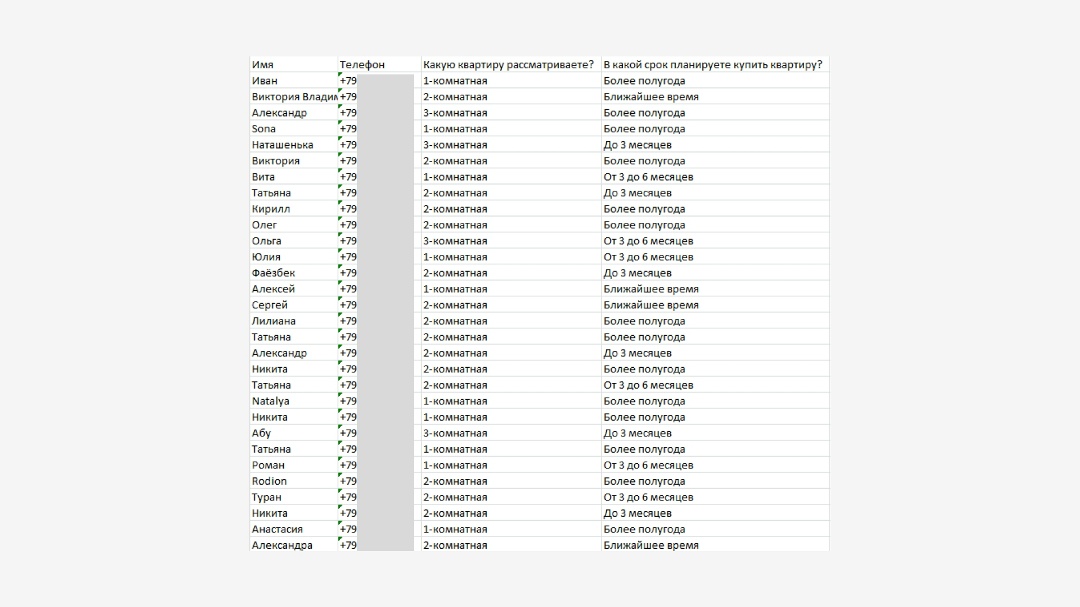Select the apartment type cell in Абу's row

[x=510, y=433]
